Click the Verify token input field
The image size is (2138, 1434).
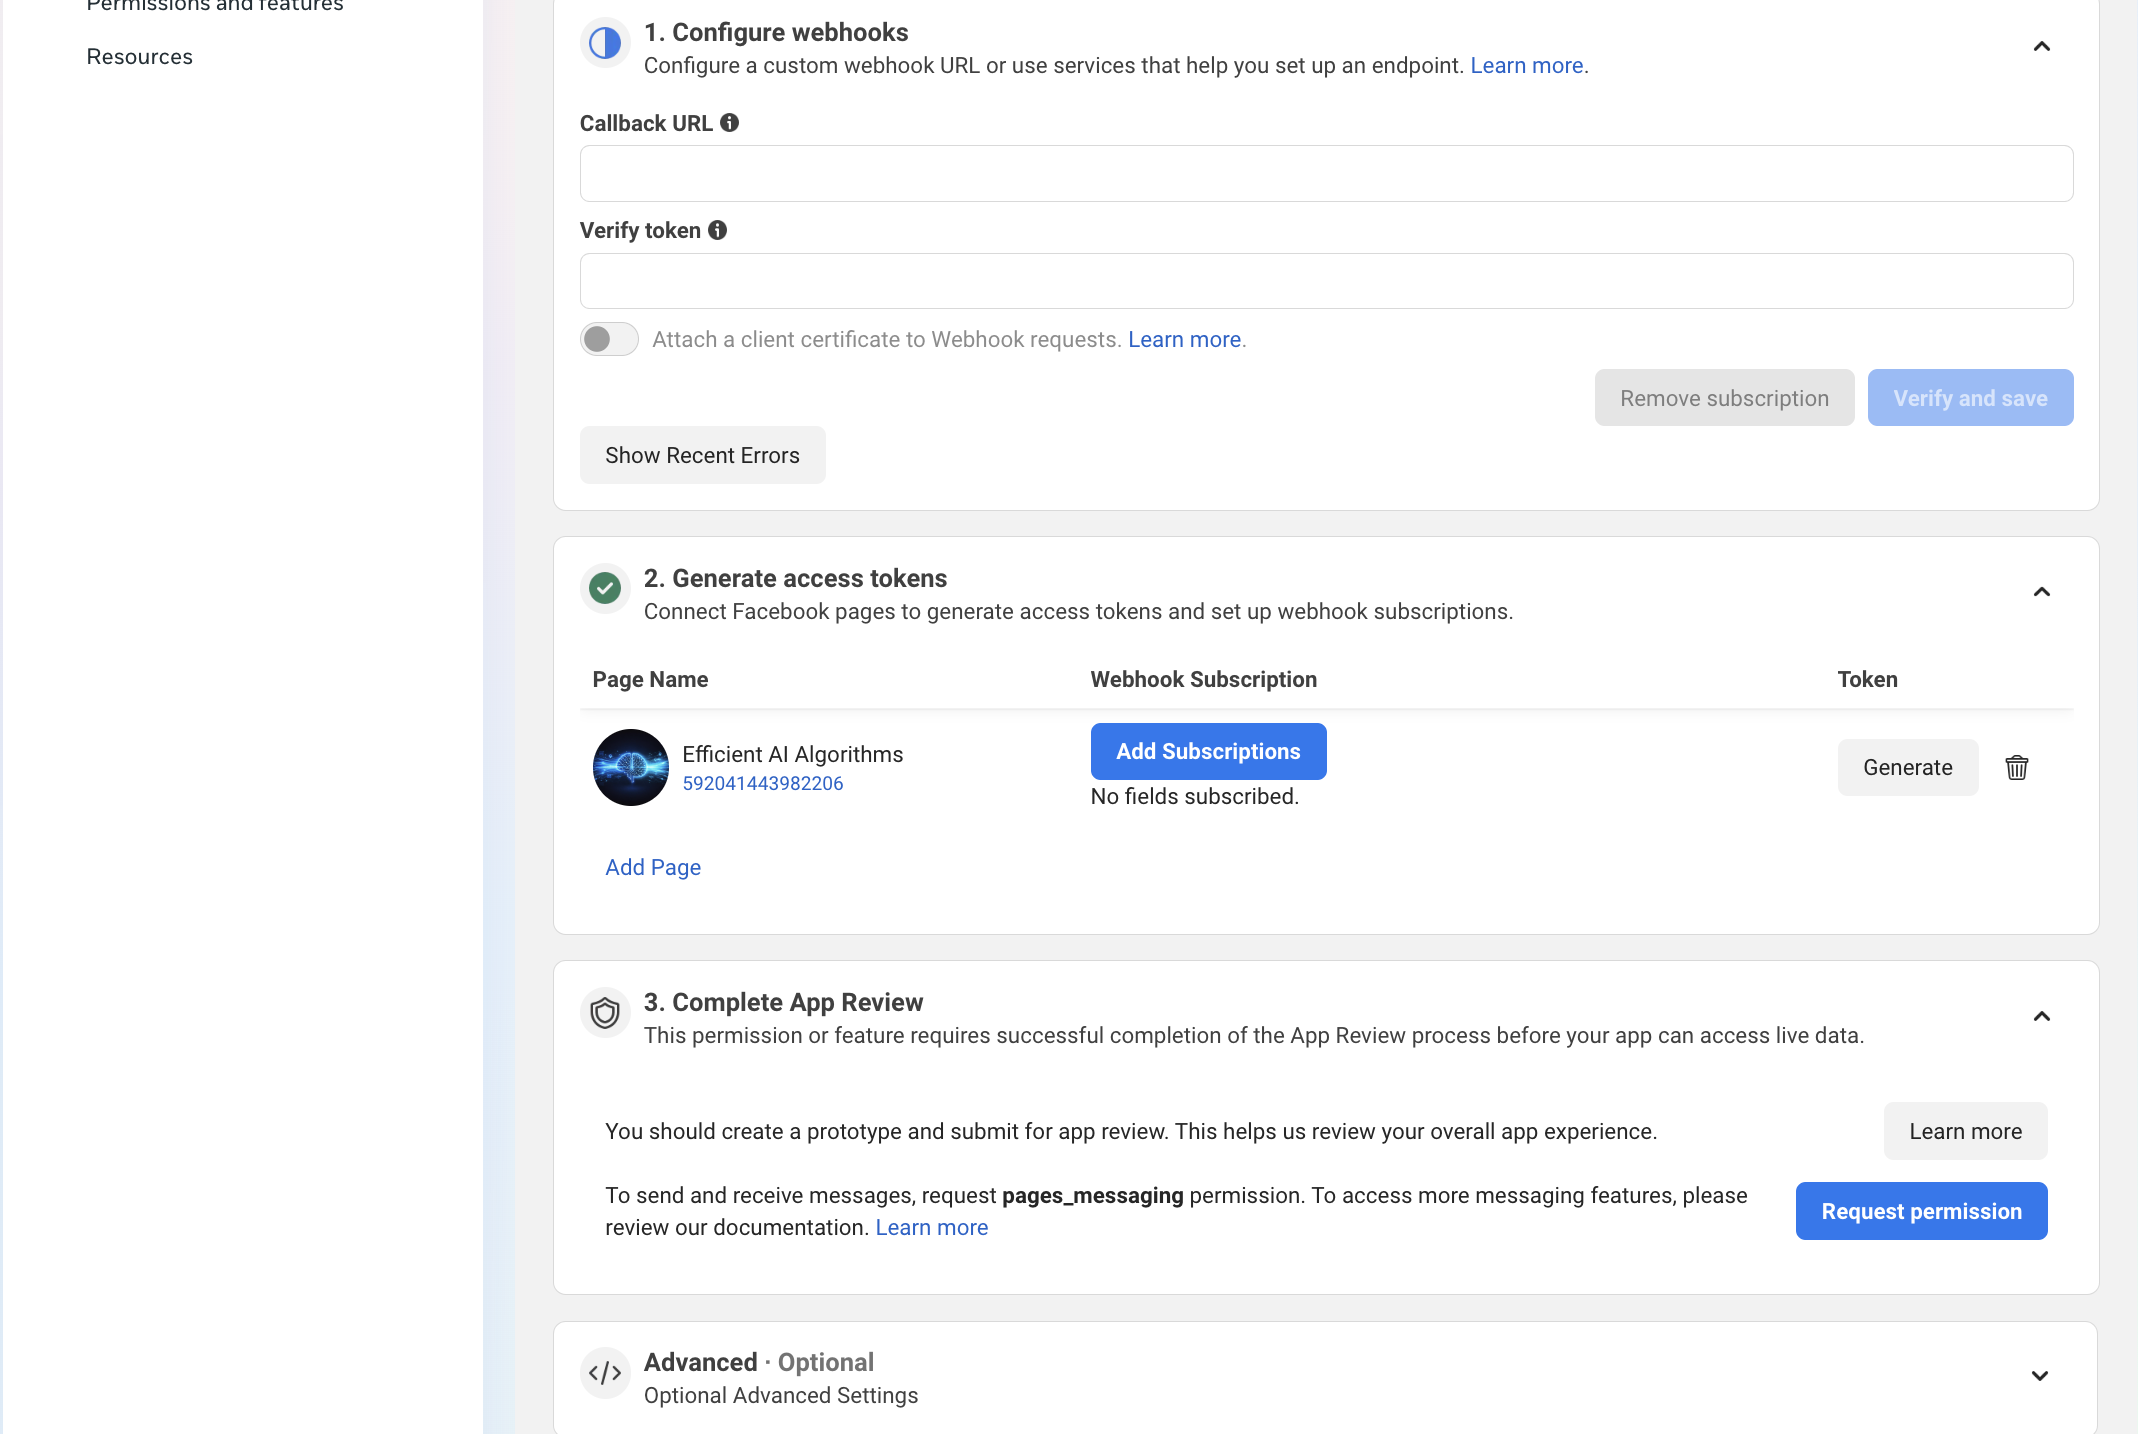click(x=1326, y=281)
